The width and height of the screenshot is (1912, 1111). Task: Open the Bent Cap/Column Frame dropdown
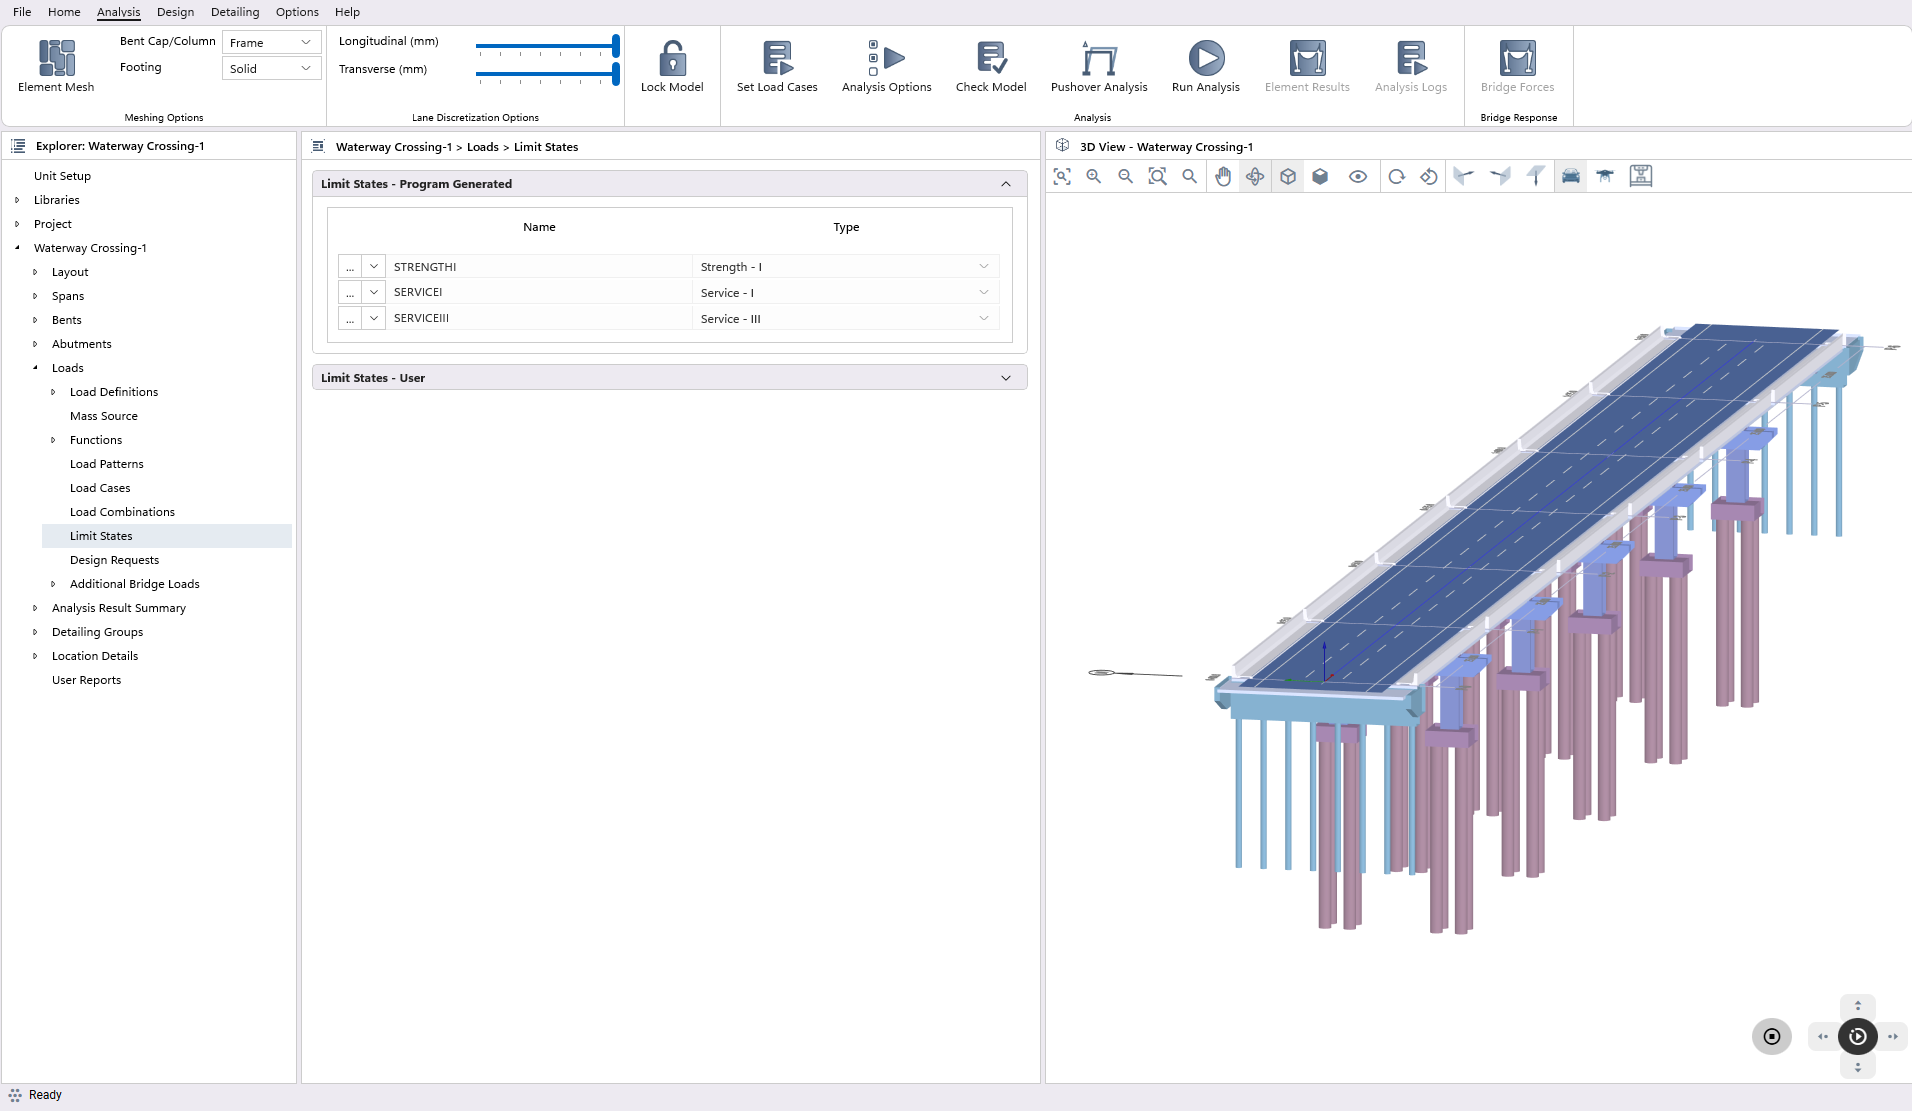click(x=271, y=42)
